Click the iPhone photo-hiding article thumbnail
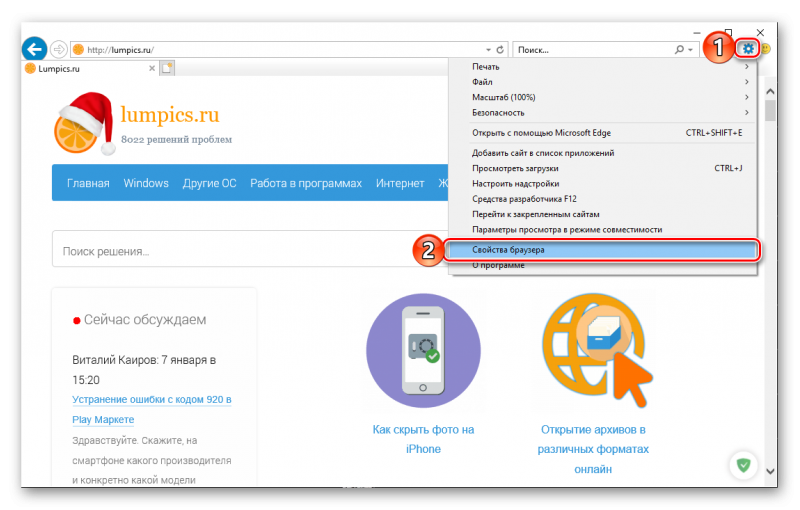The height and width of the screenshot is (510, 800). [x=423, y=351]
